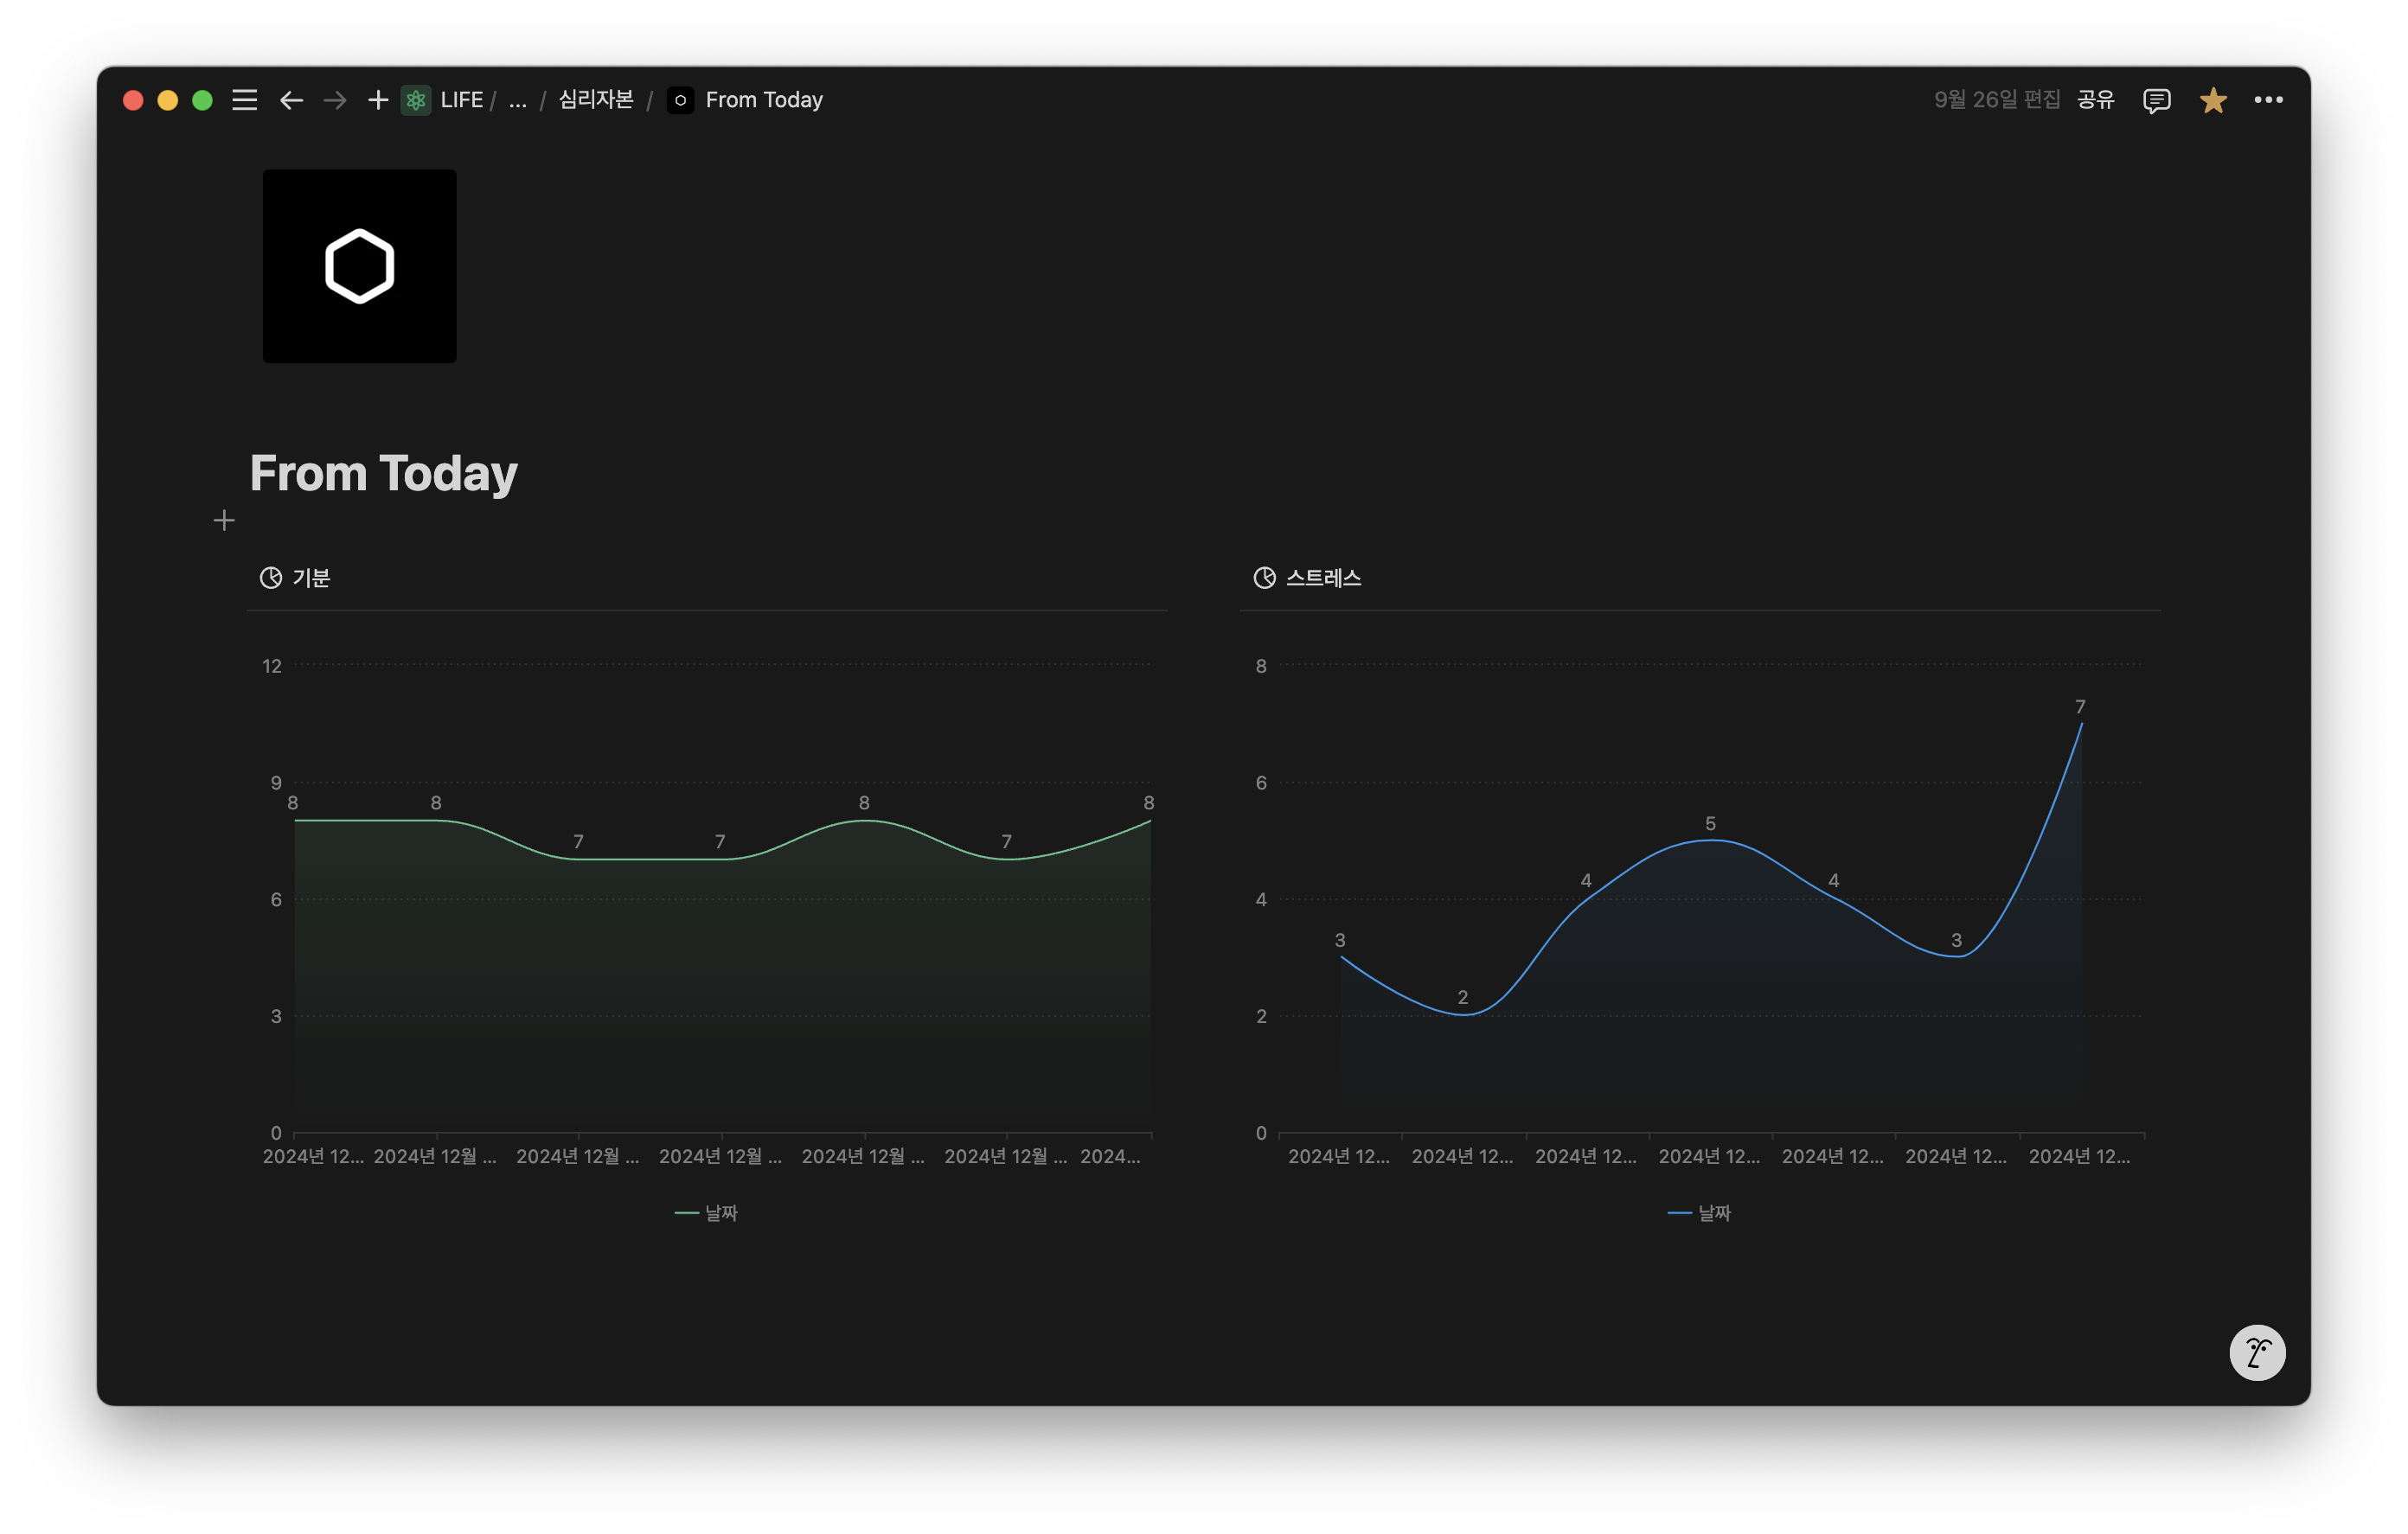The width and height of the screenshot is (2408, 1534).
Task: Go back with the left arrow
Action: point(291,100)
